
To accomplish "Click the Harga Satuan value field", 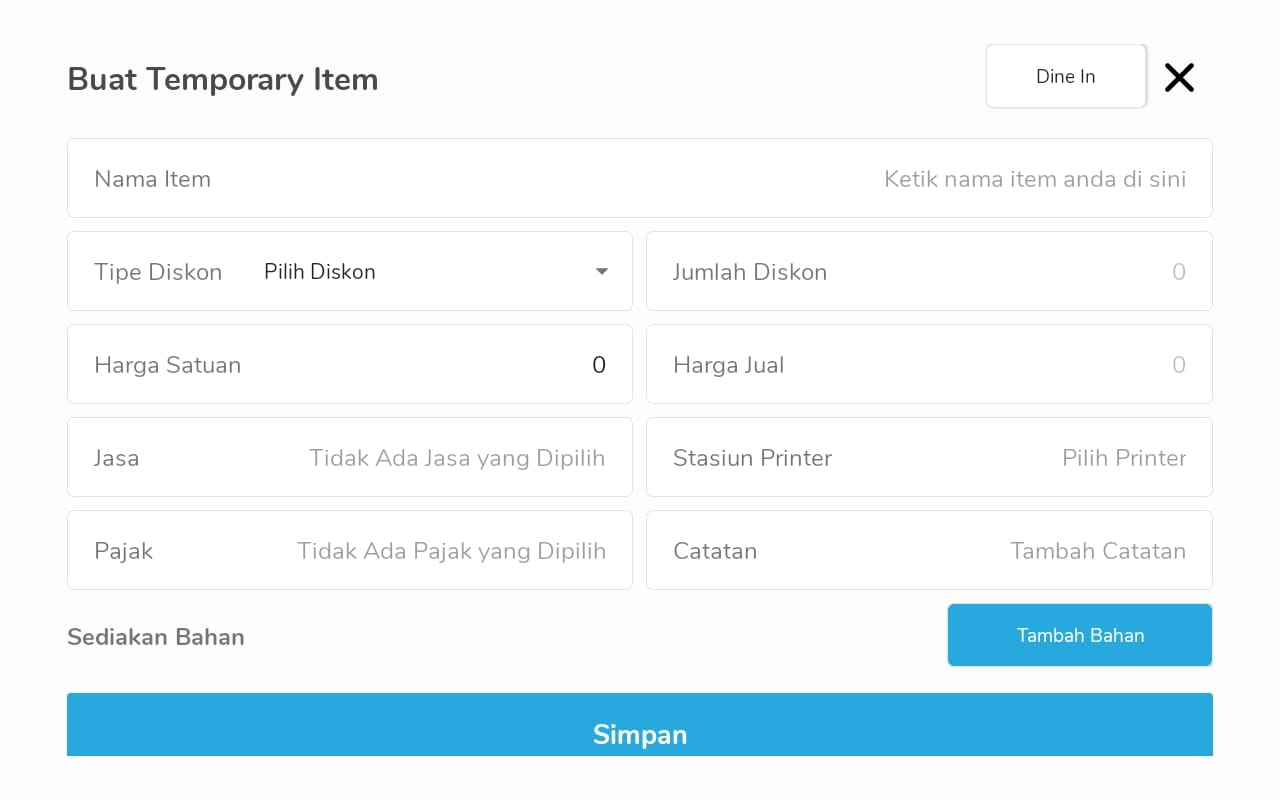I will click(350, 364).
